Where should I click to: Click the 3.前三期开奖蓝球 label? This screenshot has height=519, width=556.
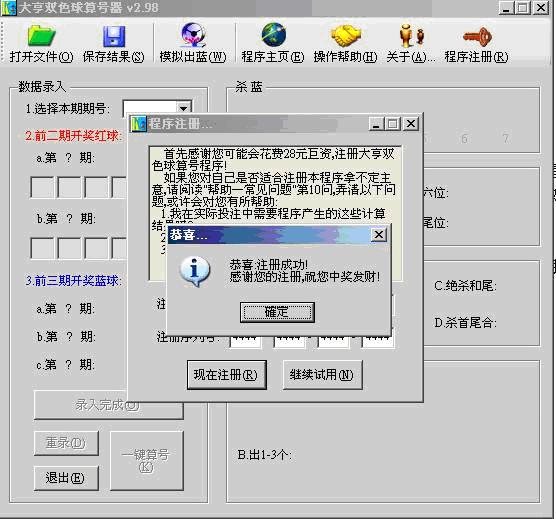[x=73, y=281]
